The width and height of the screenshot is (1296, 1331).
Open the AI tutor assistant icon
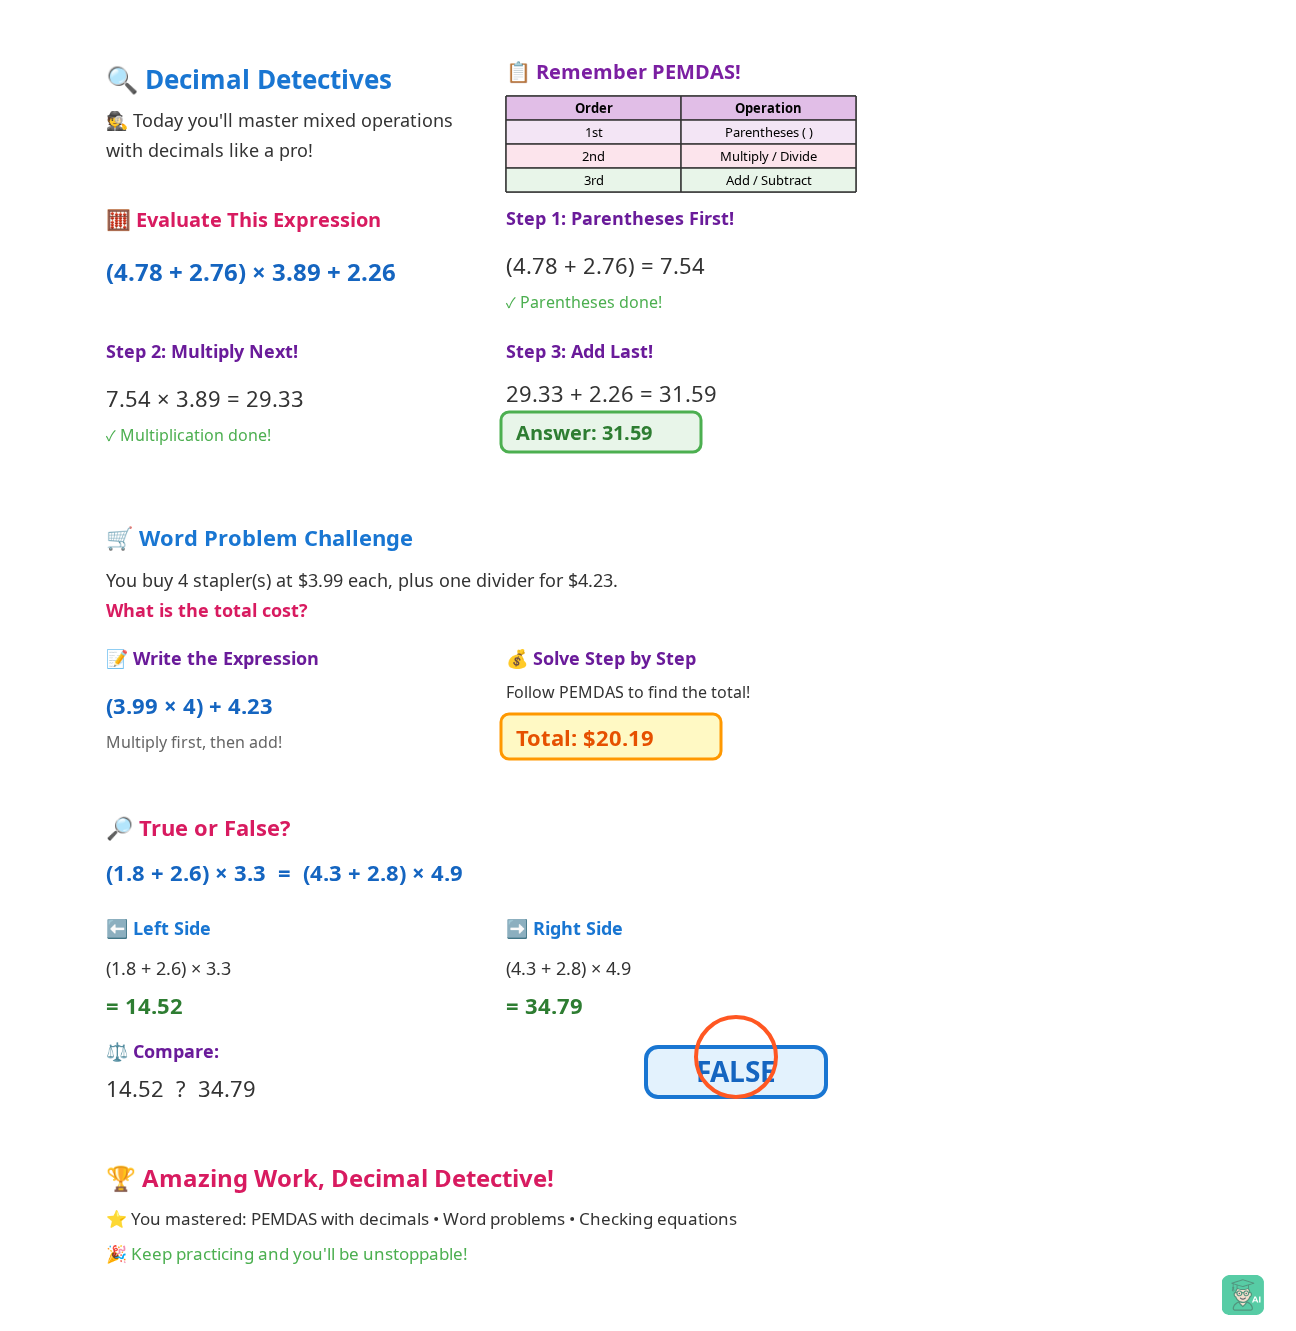pos(1242,1295)
